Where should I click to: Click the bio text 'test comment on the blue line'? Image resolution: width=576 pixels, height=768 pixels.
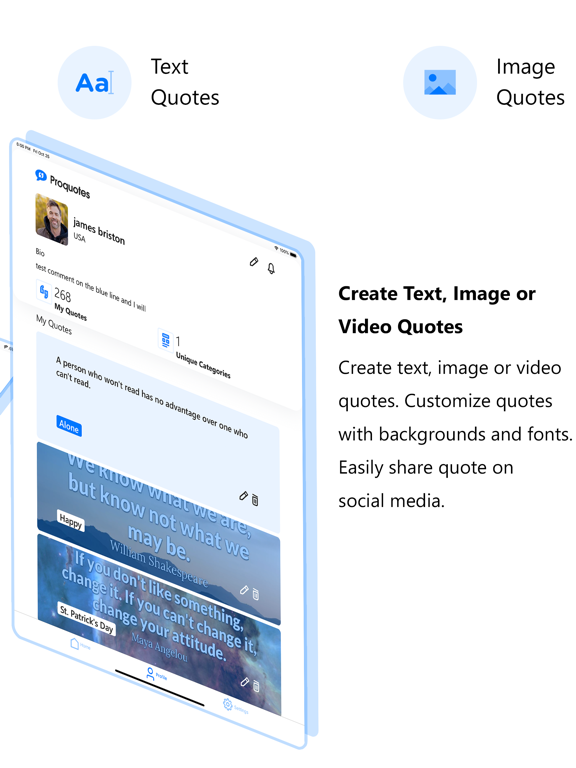coord(91,288)
